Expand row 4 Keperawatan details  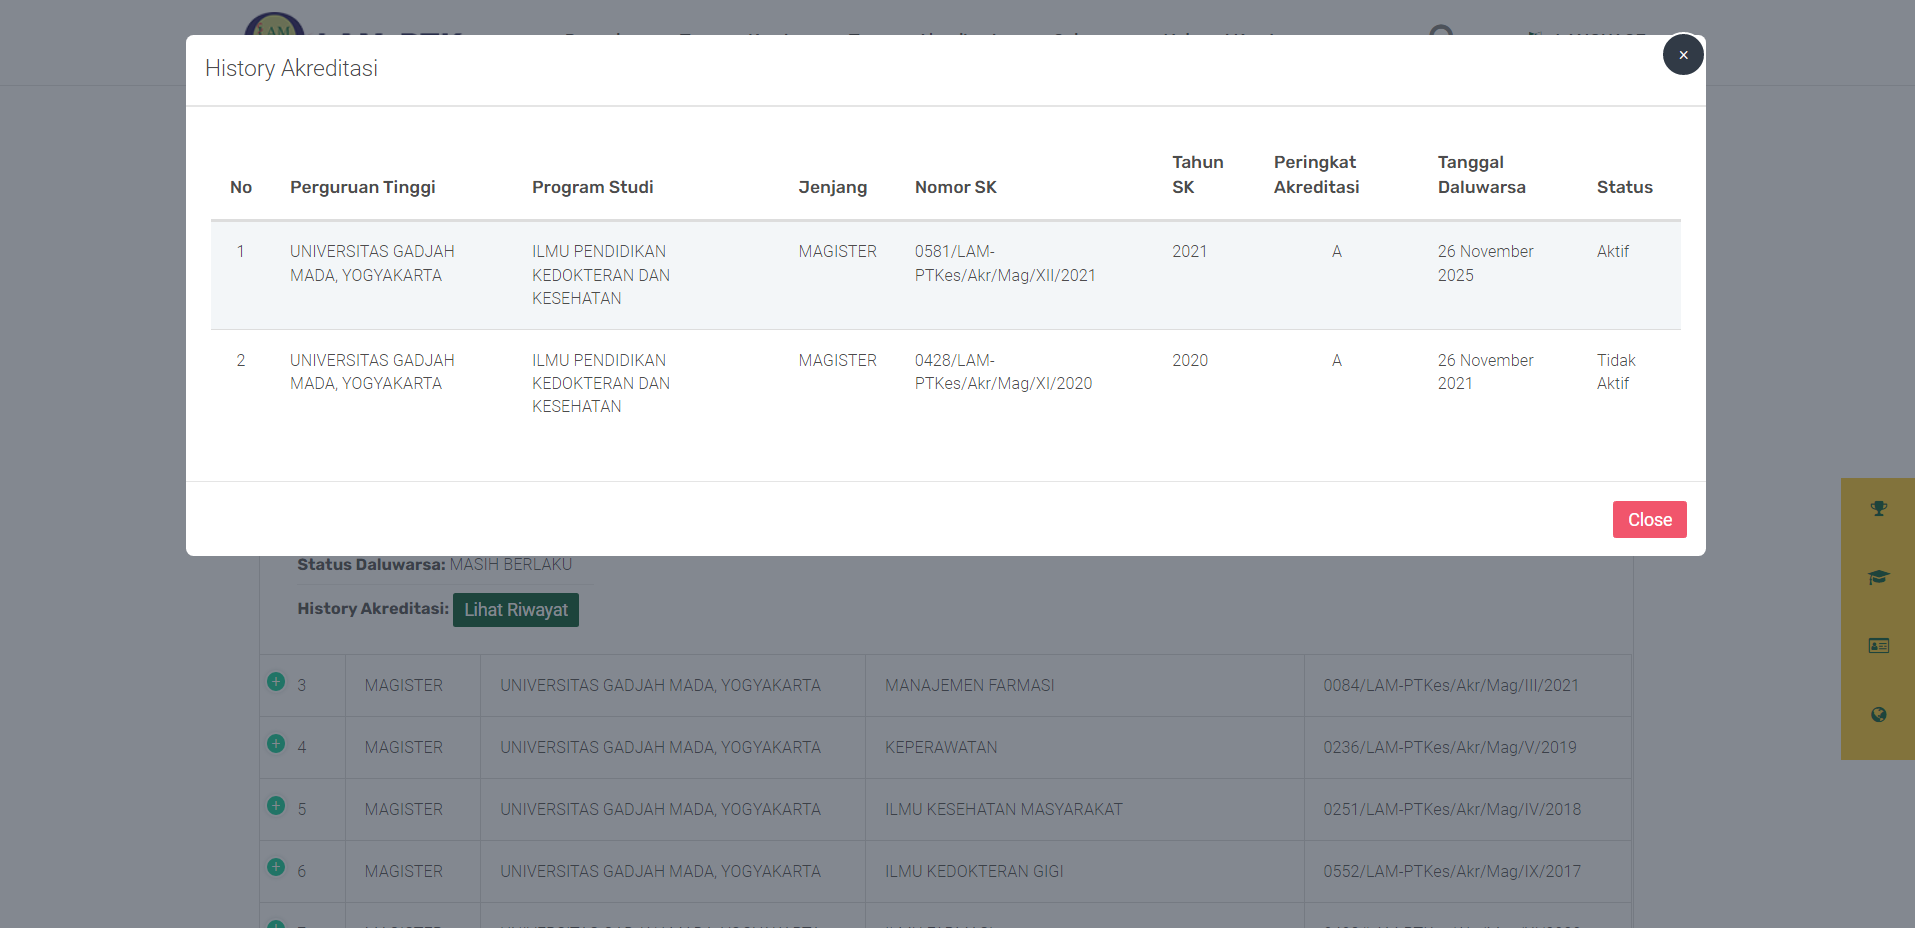pos(276,744)
